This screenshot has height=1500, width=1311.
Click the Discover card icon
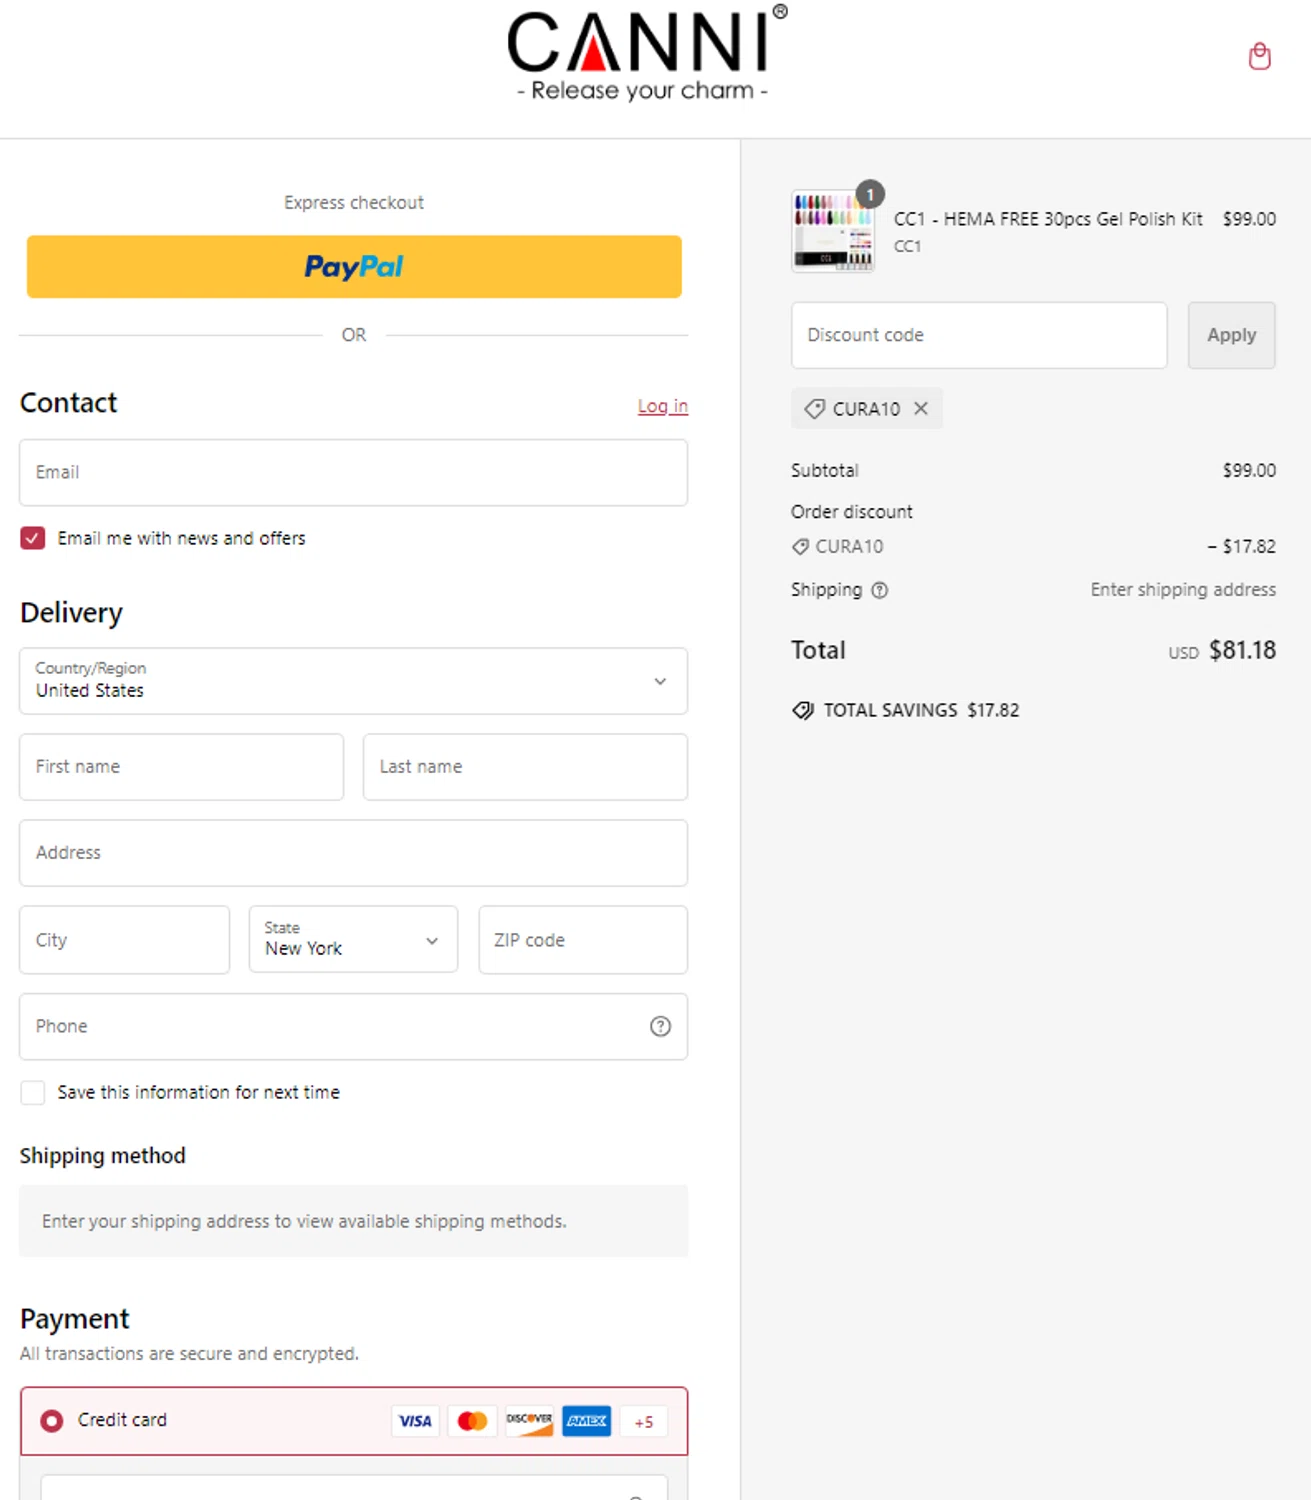pyautogui.click(x=529, y=1421)
